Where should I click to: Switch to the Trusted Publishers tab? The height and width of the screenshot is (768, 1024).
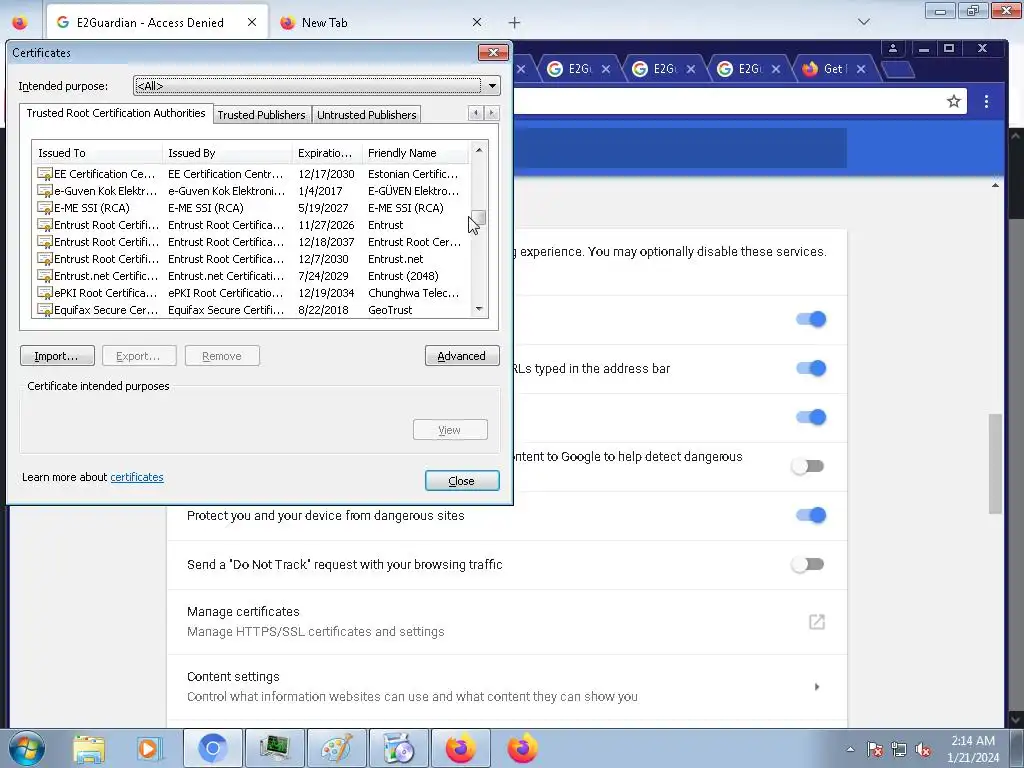261,115
